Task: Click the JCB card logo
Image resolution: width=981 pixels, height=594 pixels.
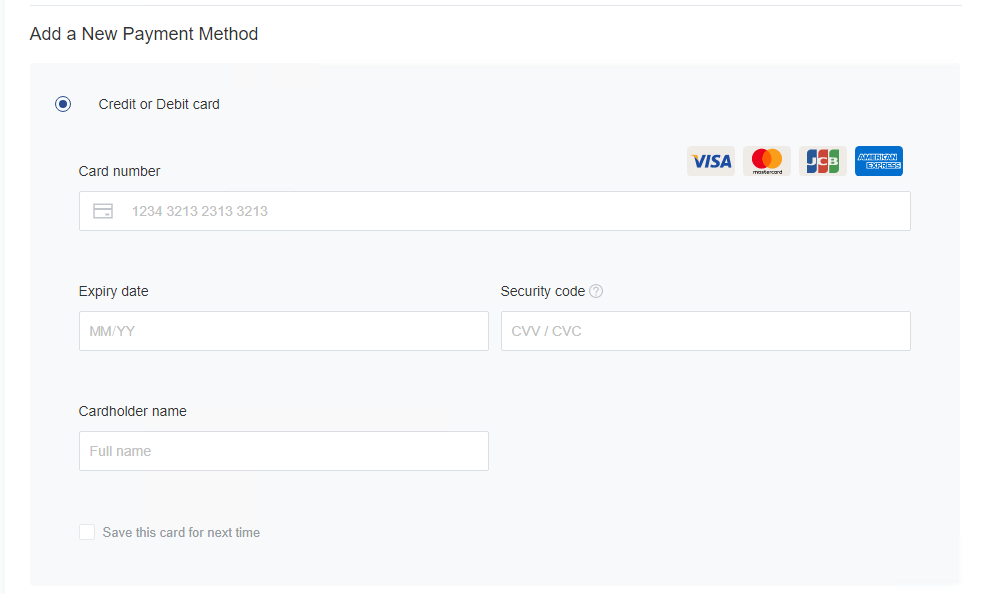Action: point(822,161)
